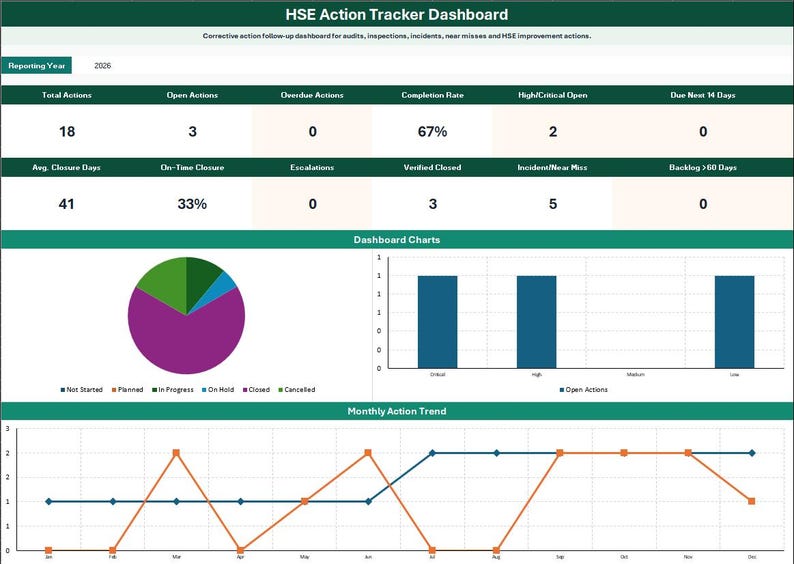The width and height of the screenshot is (794, 564).
Task: Select the Verified Closed header
Action: 432,167
